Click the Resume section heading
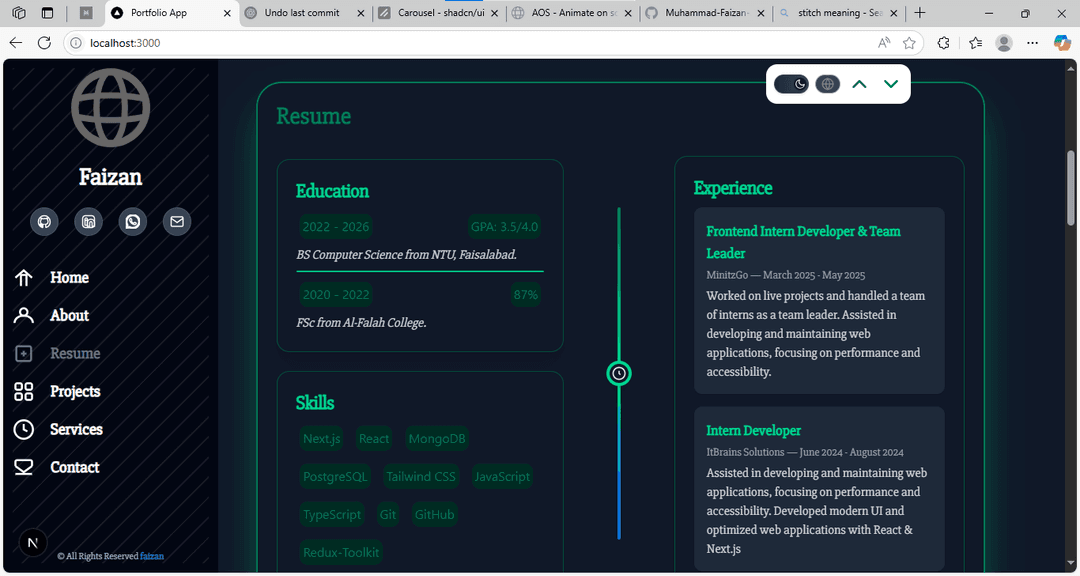Image resolution: width=1080 pixels, height=576 pixels. pos(313,116)
